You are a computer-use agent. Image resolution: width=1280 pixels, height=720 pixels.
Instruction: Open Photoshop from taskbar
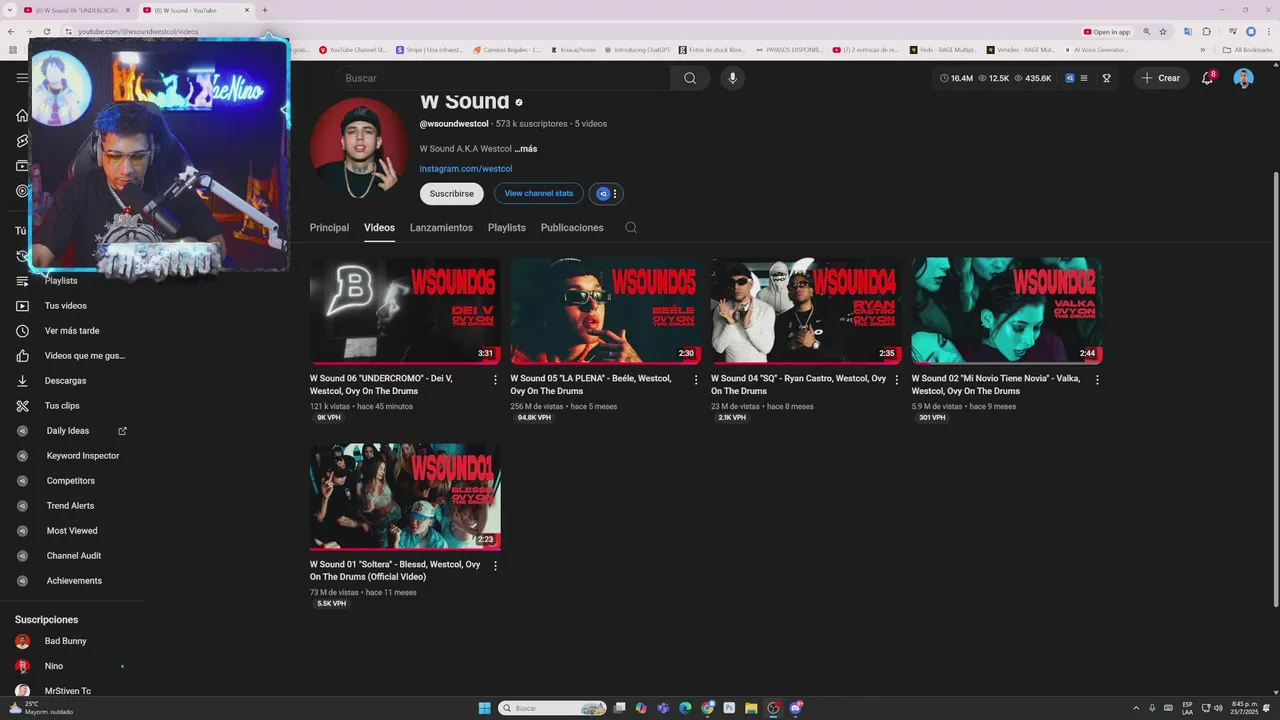click(729, 708)
